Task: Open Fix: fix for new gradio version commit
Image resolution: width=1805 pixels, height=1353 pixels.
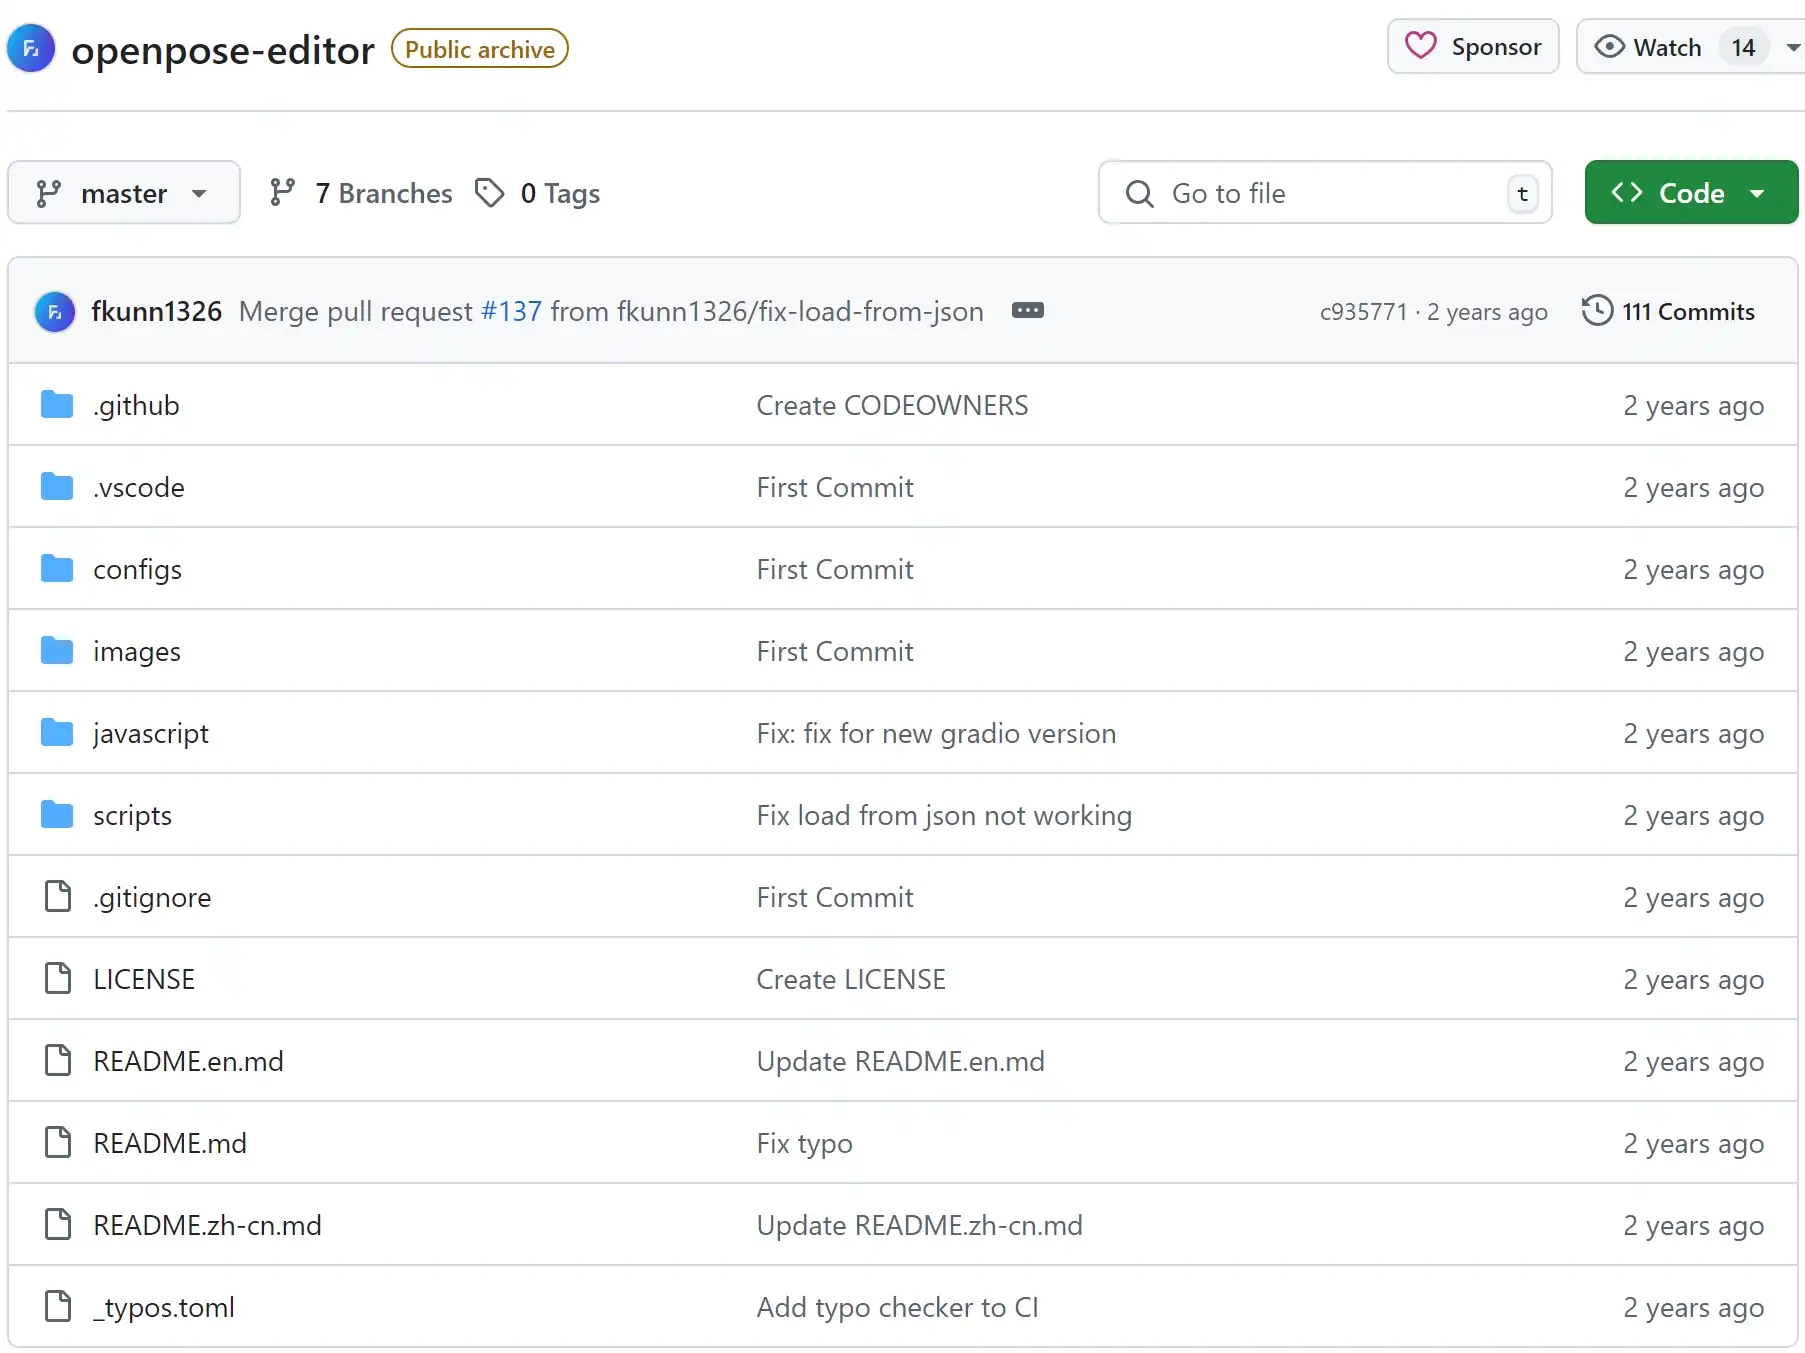Action: pyautogui.click(x=936, y=734)
